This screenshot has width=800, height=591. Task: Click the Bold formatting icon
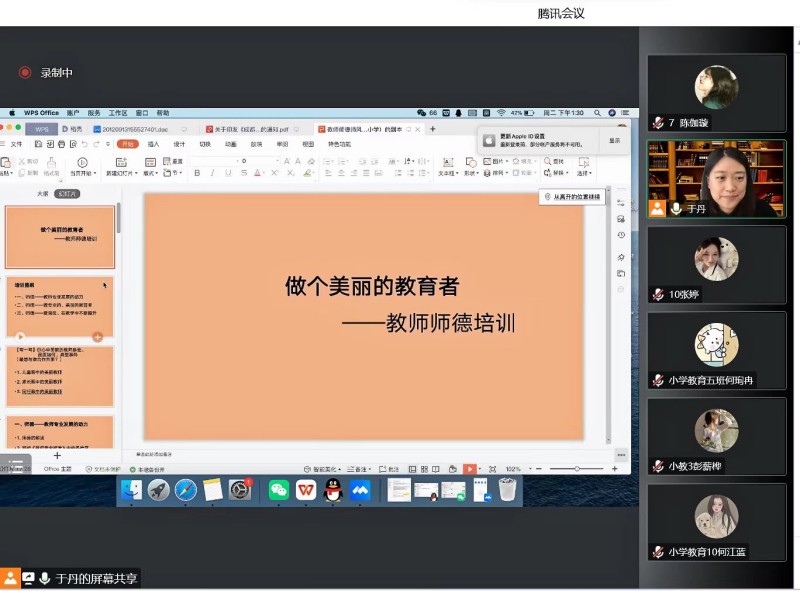tap(197, 173)
